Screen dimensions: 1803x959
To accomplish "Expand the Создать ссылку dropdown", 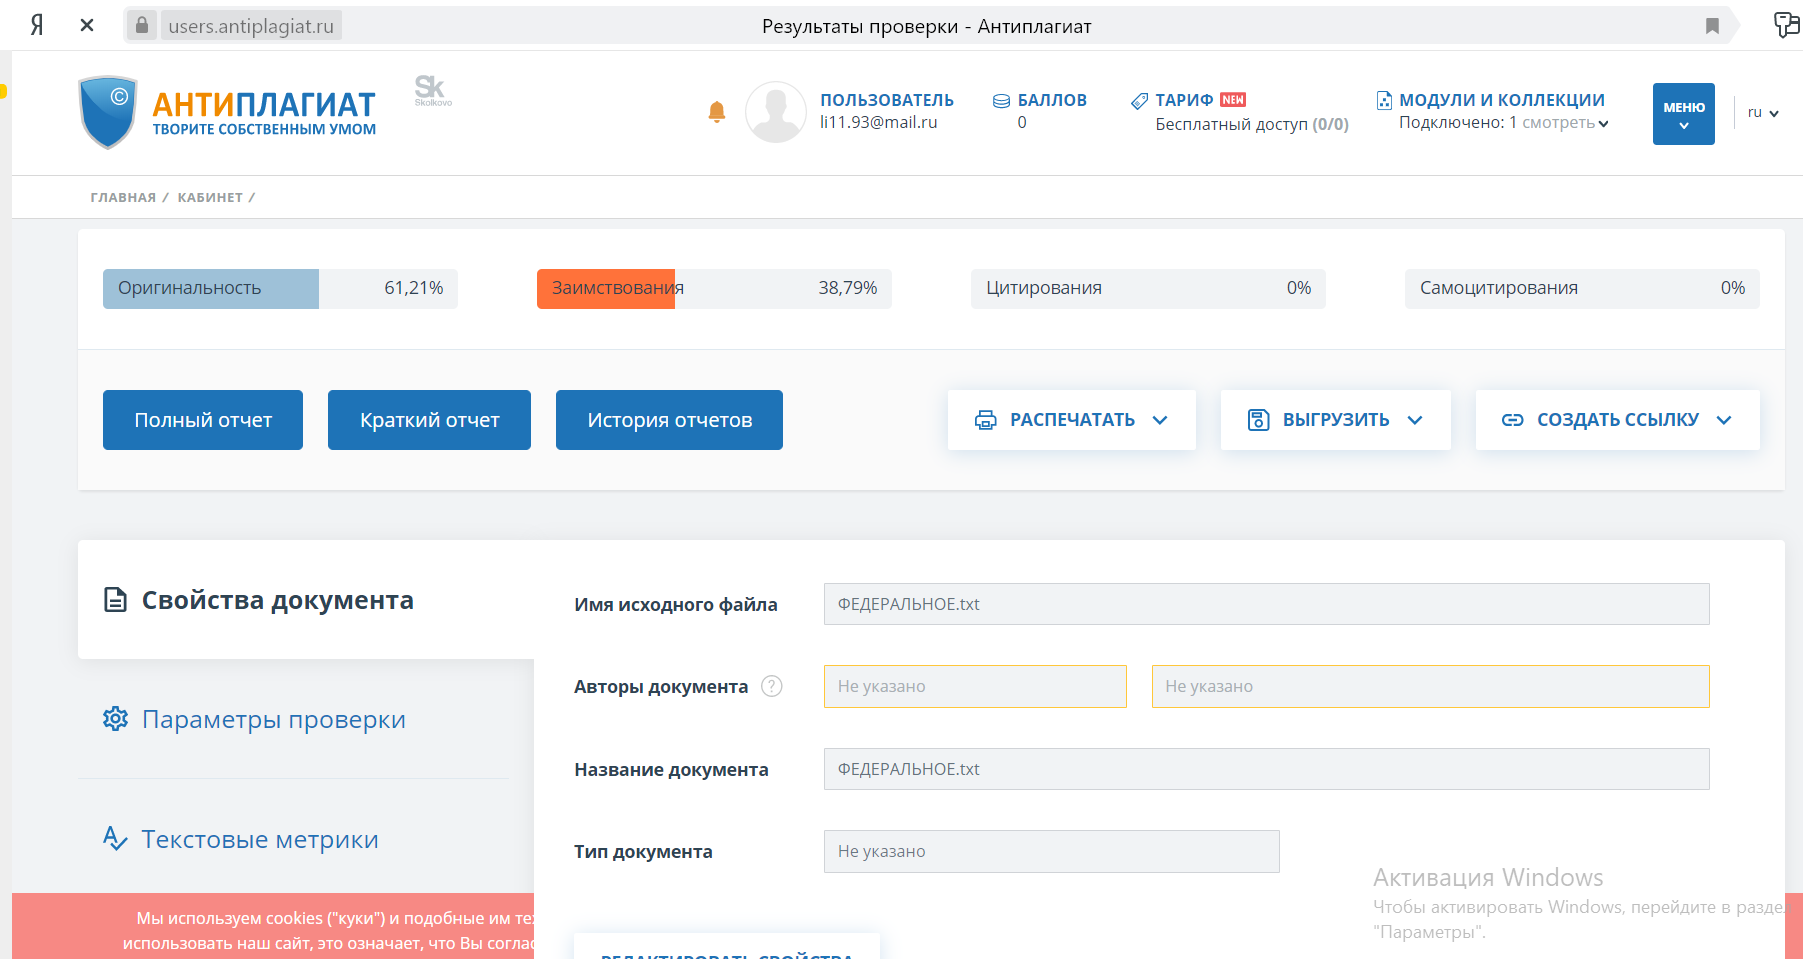I will [1617, 420].
